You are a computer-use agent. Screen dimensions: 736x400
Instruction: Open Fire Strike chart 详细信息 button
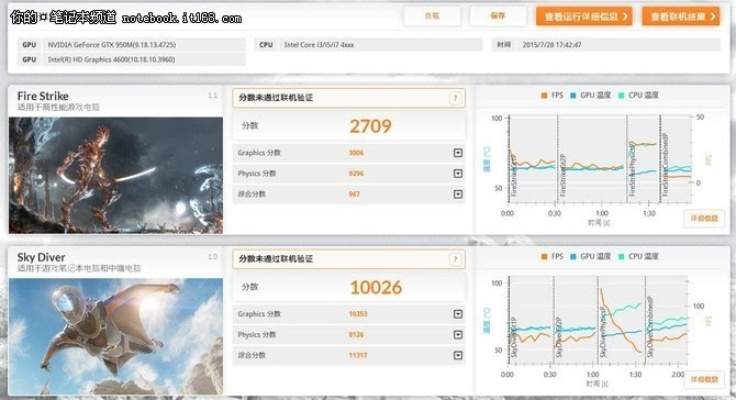(x=704, y=218)
